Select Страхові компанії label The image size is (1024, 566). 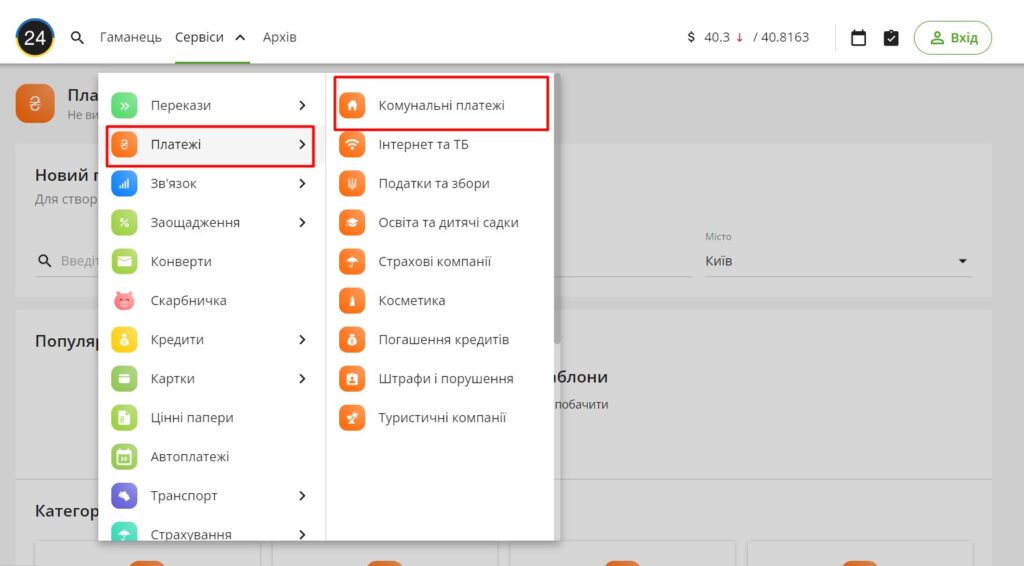click(x=434, y=262)
